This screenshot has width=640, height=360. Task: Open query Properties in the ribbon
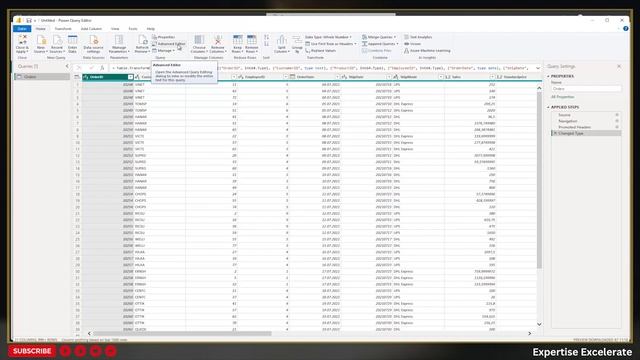click(164, 37)
